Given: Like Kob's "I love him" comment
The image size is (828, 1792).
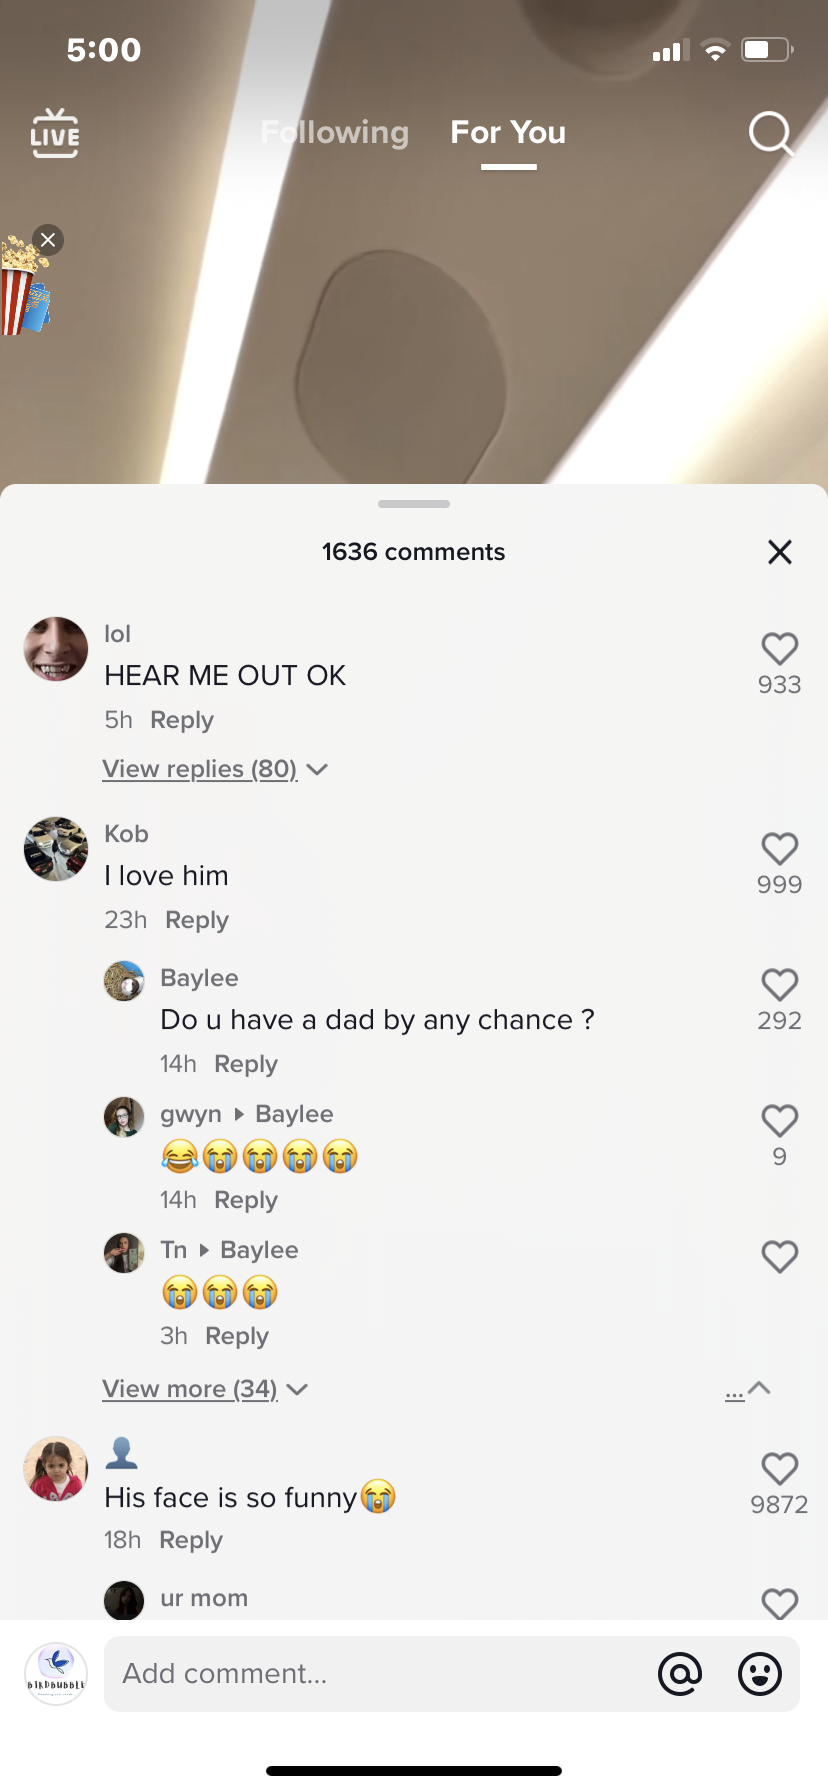Looking at the screenshot, I should tap(780, 849).
